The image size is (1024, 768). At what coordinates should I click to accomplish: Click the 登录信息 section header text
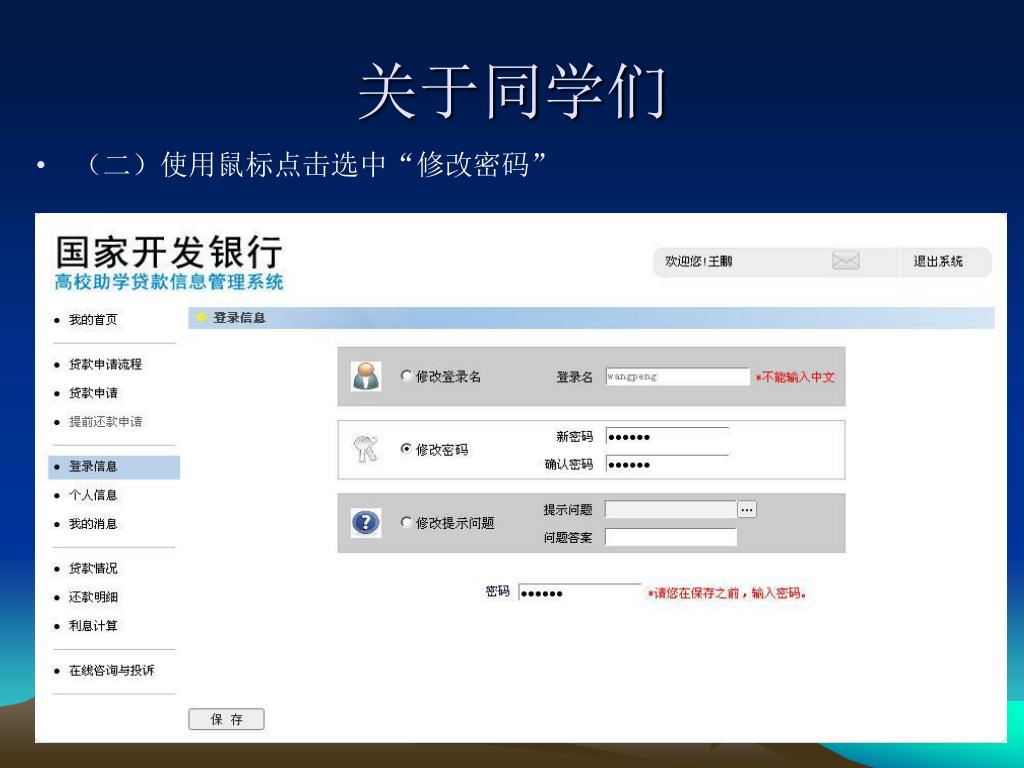point(239,317)
